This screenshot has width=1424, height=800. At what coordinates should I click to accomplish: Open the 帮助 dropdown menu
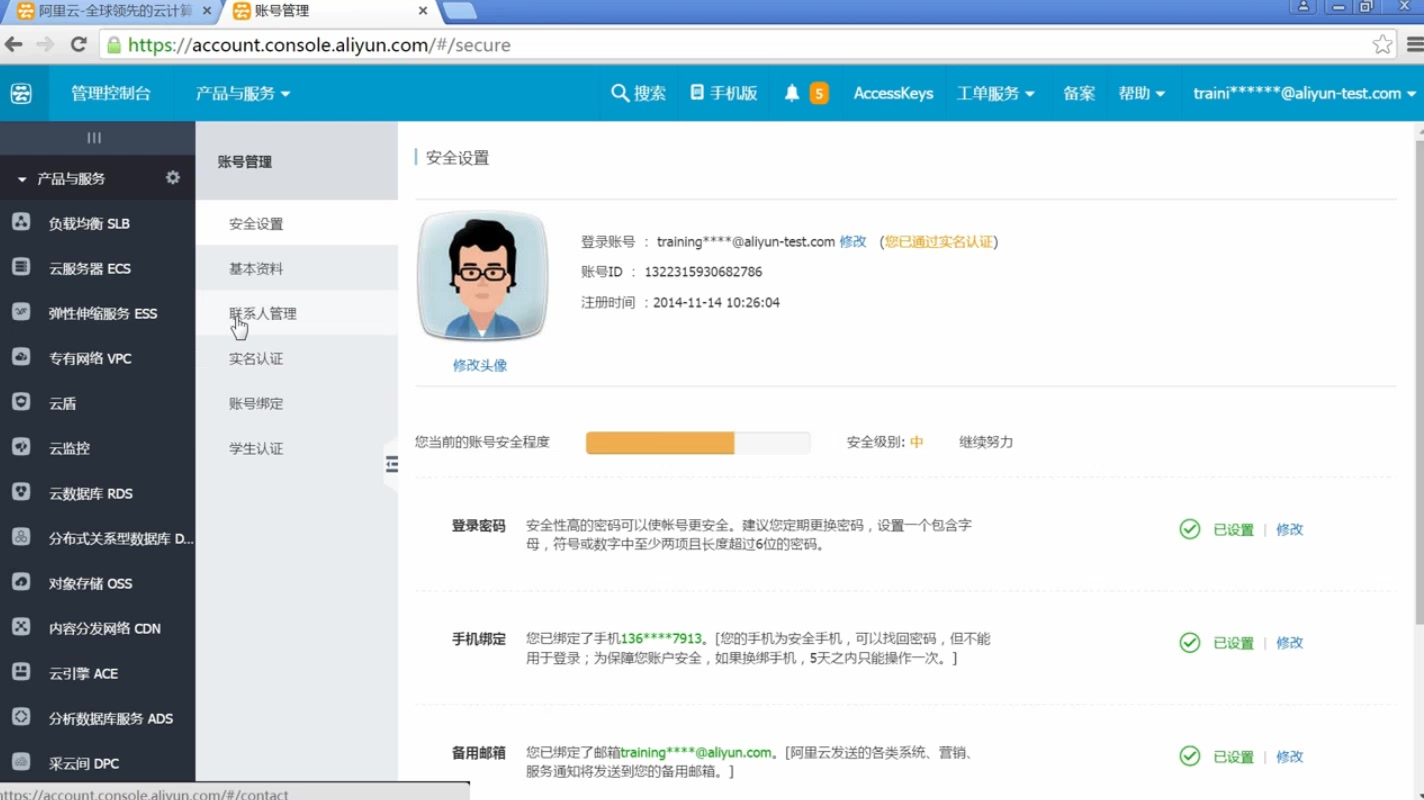[x=1141, y=93]
